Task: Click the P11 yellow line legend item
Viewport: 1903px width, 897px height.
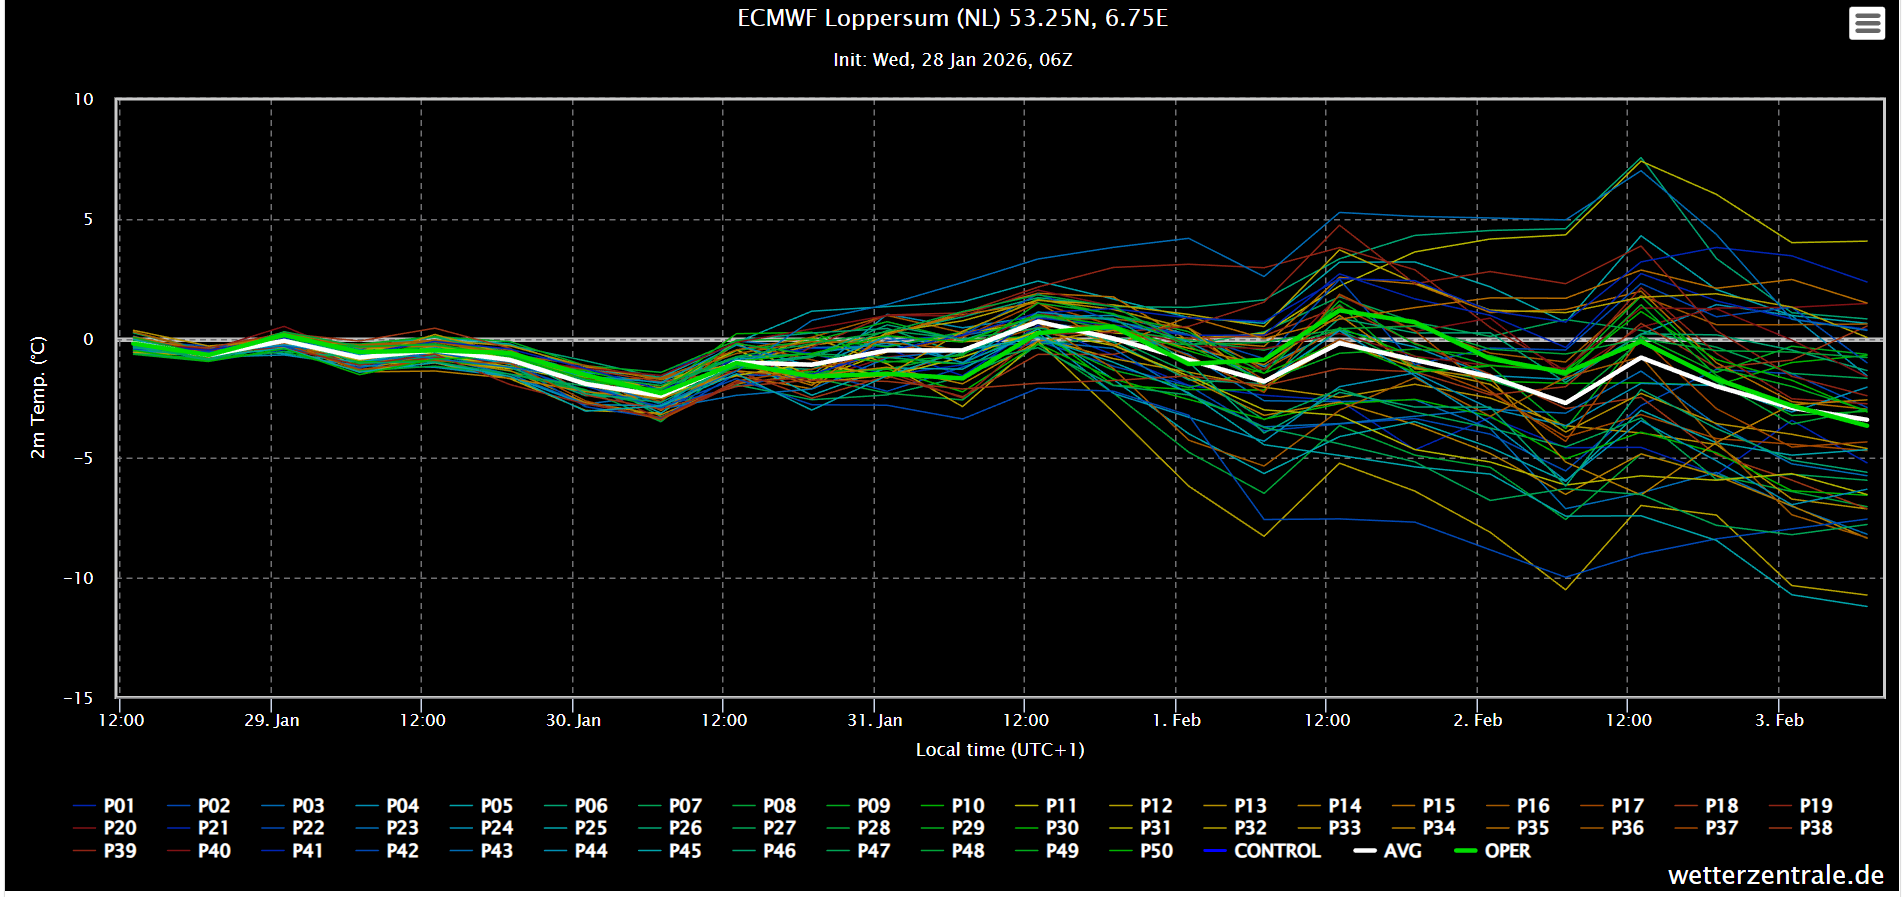Action: coord(1047,806)
